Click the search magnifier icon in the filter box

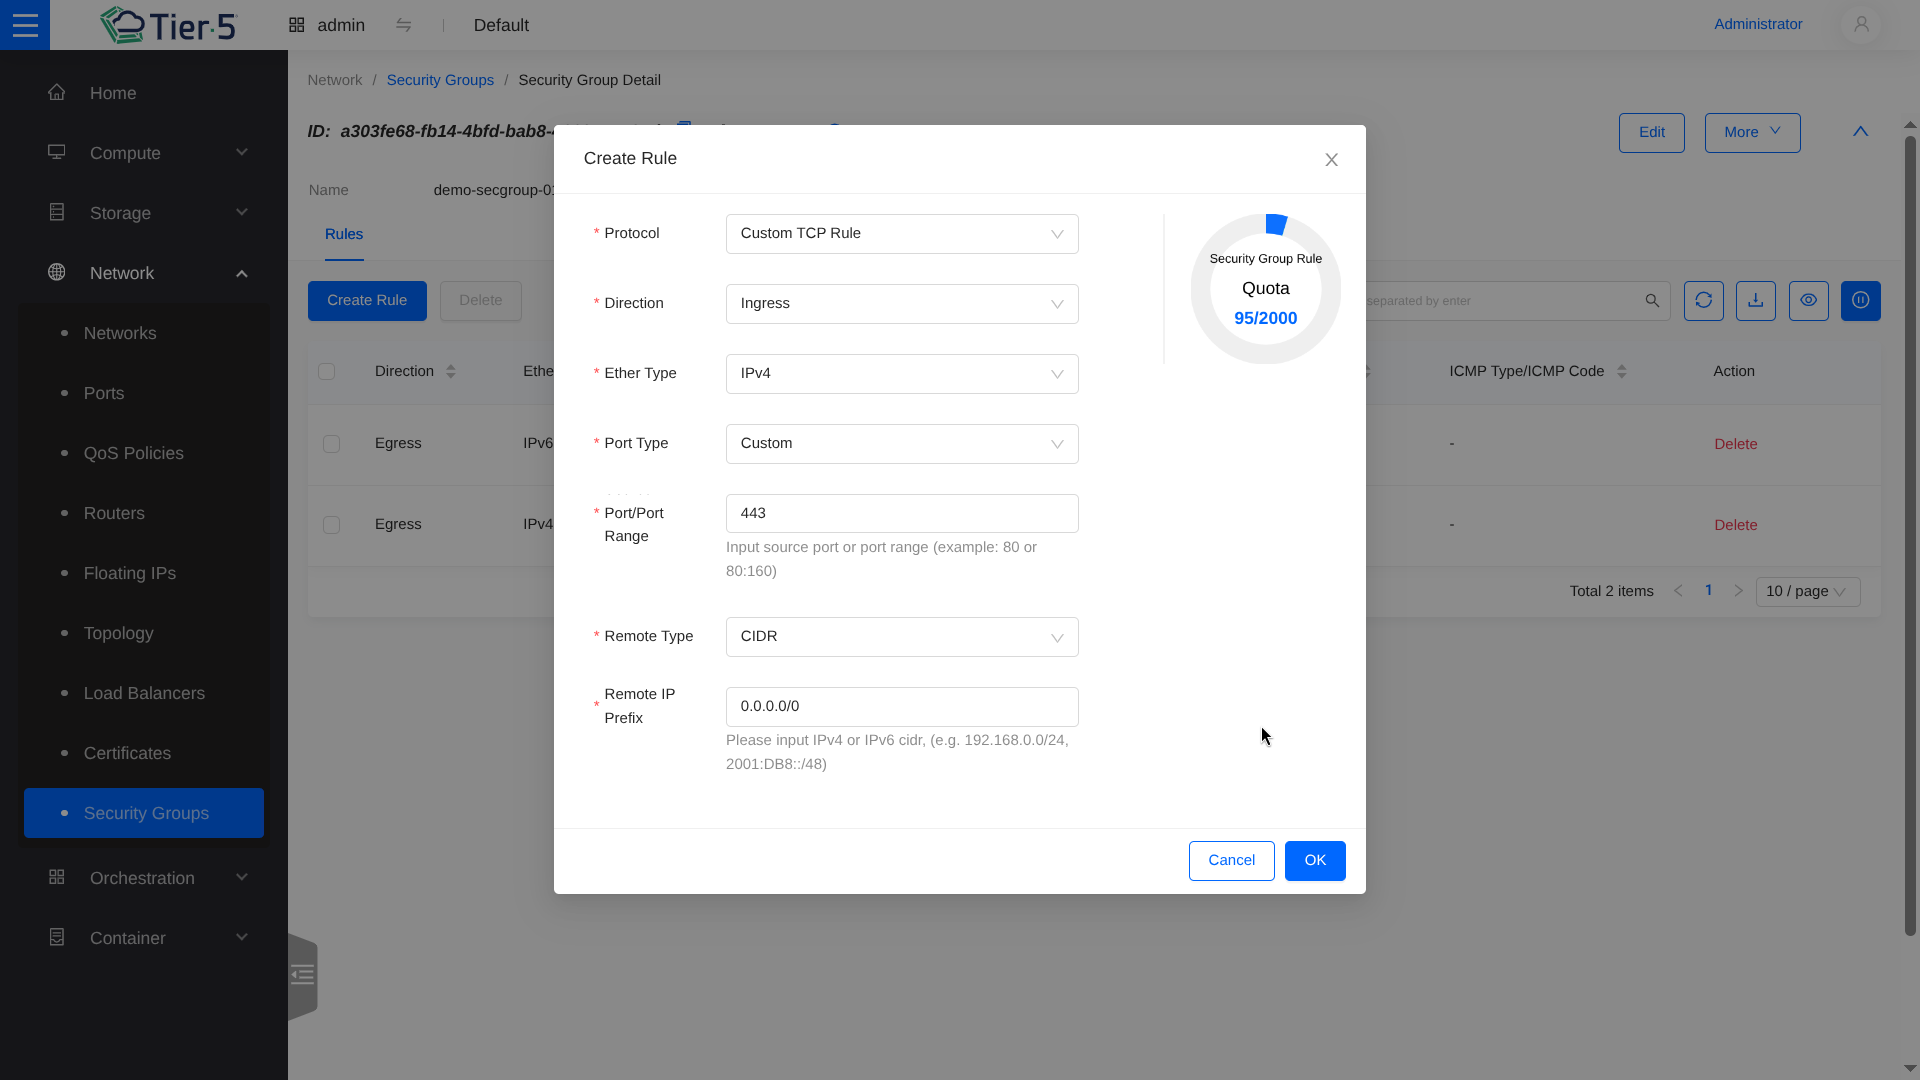coord(1652,301)
